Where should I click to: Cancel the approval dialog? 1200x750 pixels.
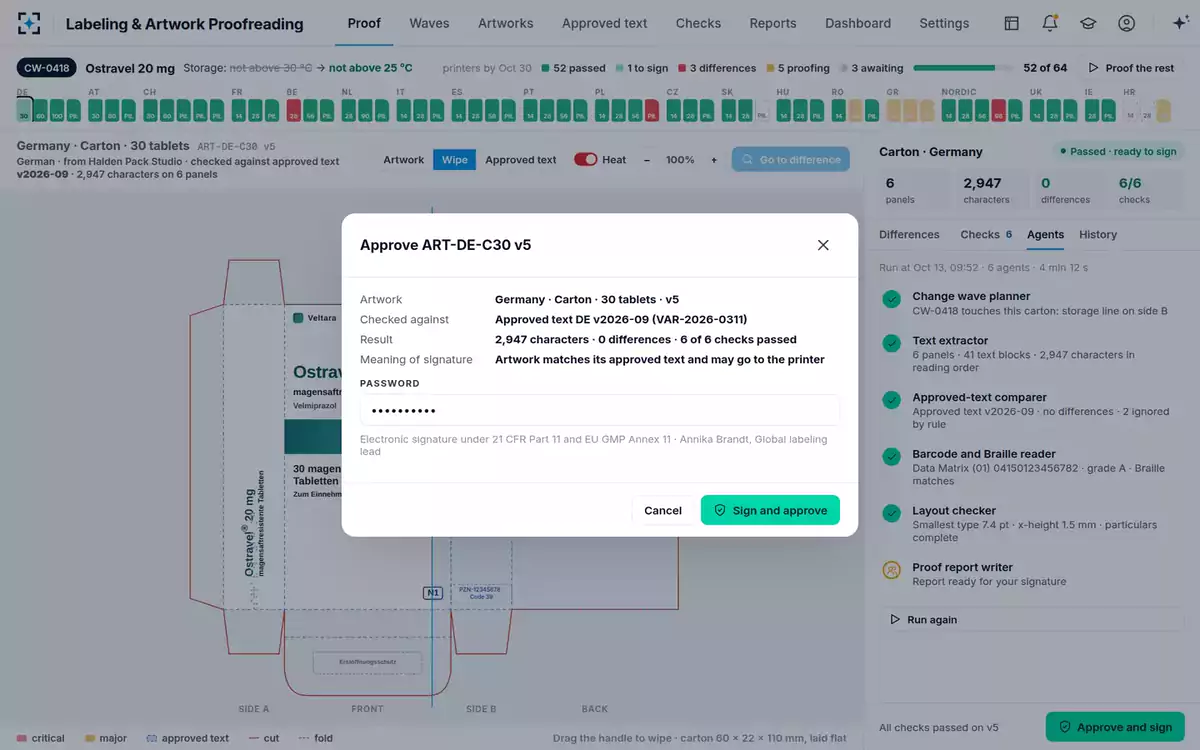[x=663, y=510]
